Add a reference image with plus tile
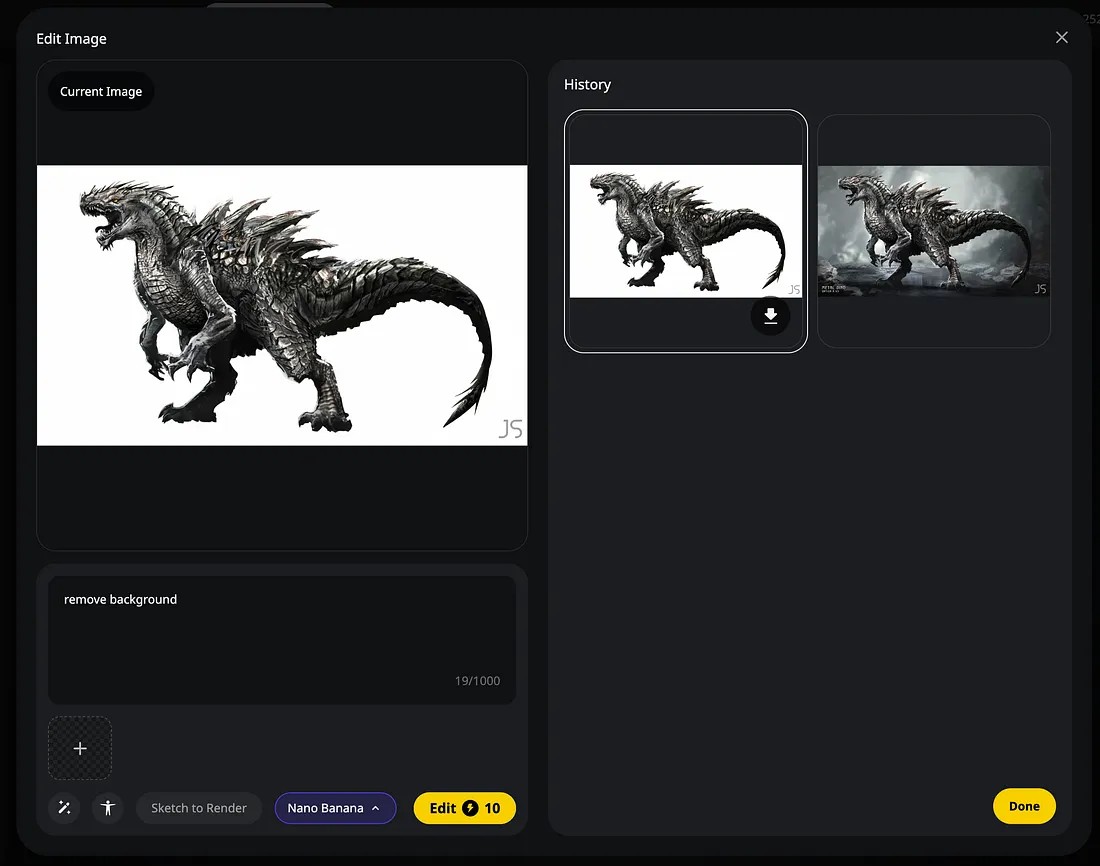This screenshot has height=866, width=1100. coord(80,748)
